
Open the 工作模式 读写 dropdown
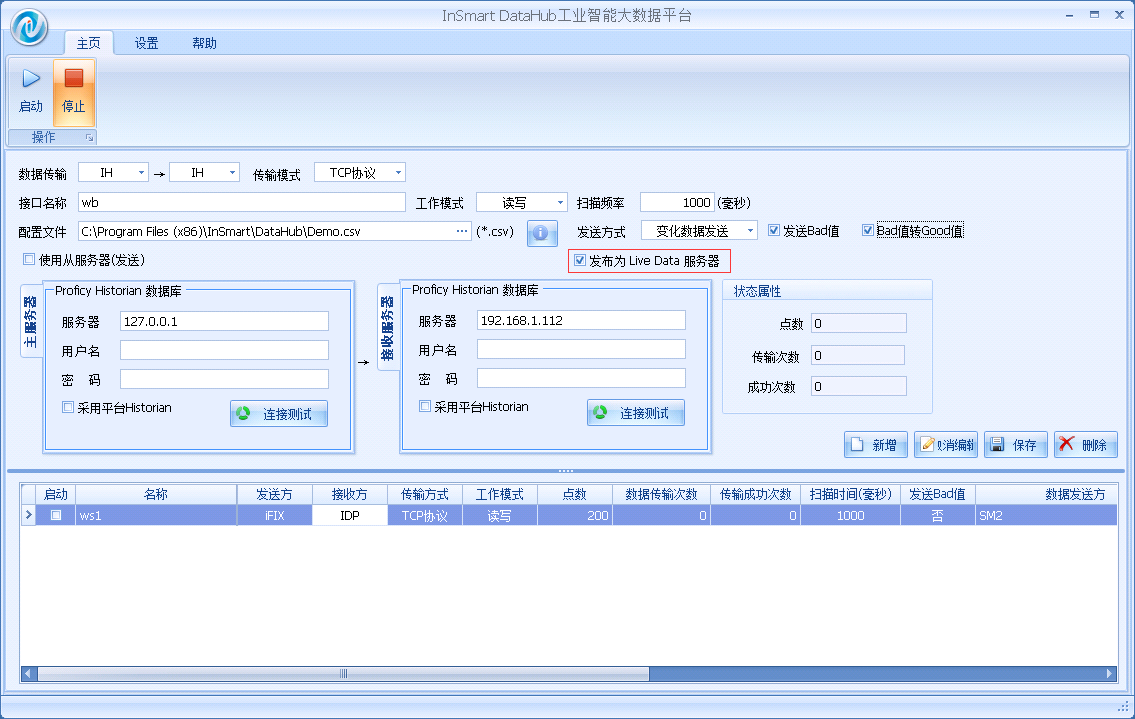point(560,203)
